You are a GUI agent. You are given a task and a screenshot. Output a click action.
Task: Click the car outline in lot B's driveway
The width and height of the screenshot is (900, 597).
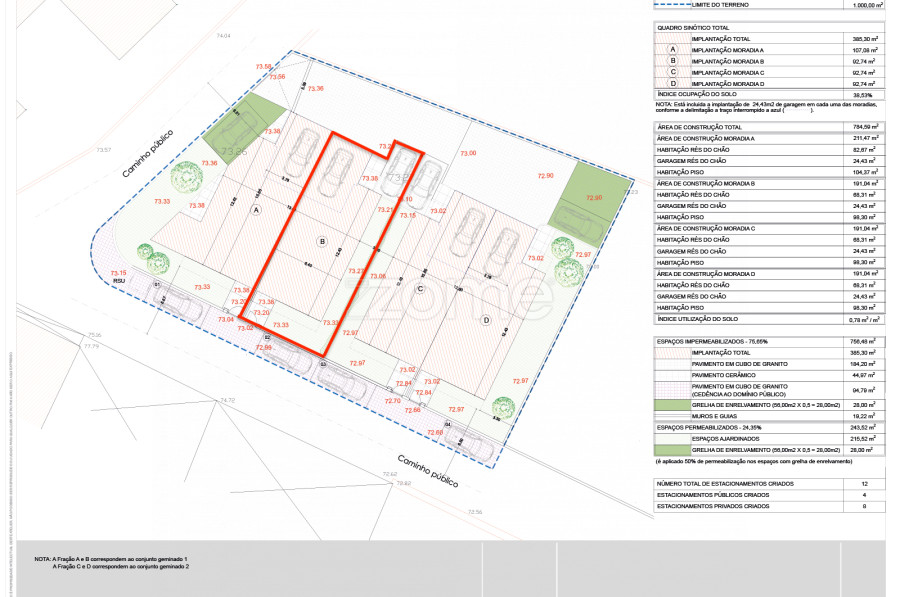tap(338, 168)
